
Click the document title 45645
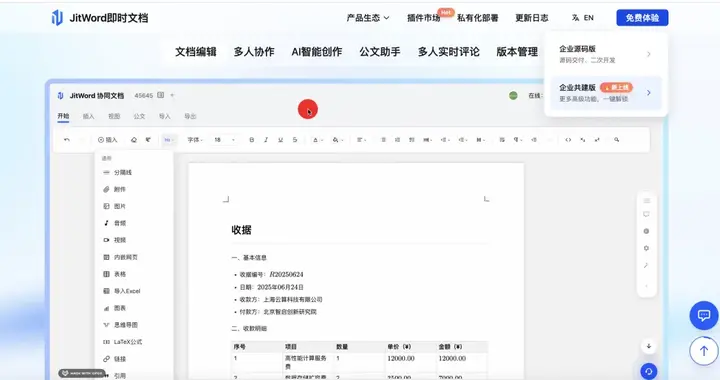[x=144, y=95]
